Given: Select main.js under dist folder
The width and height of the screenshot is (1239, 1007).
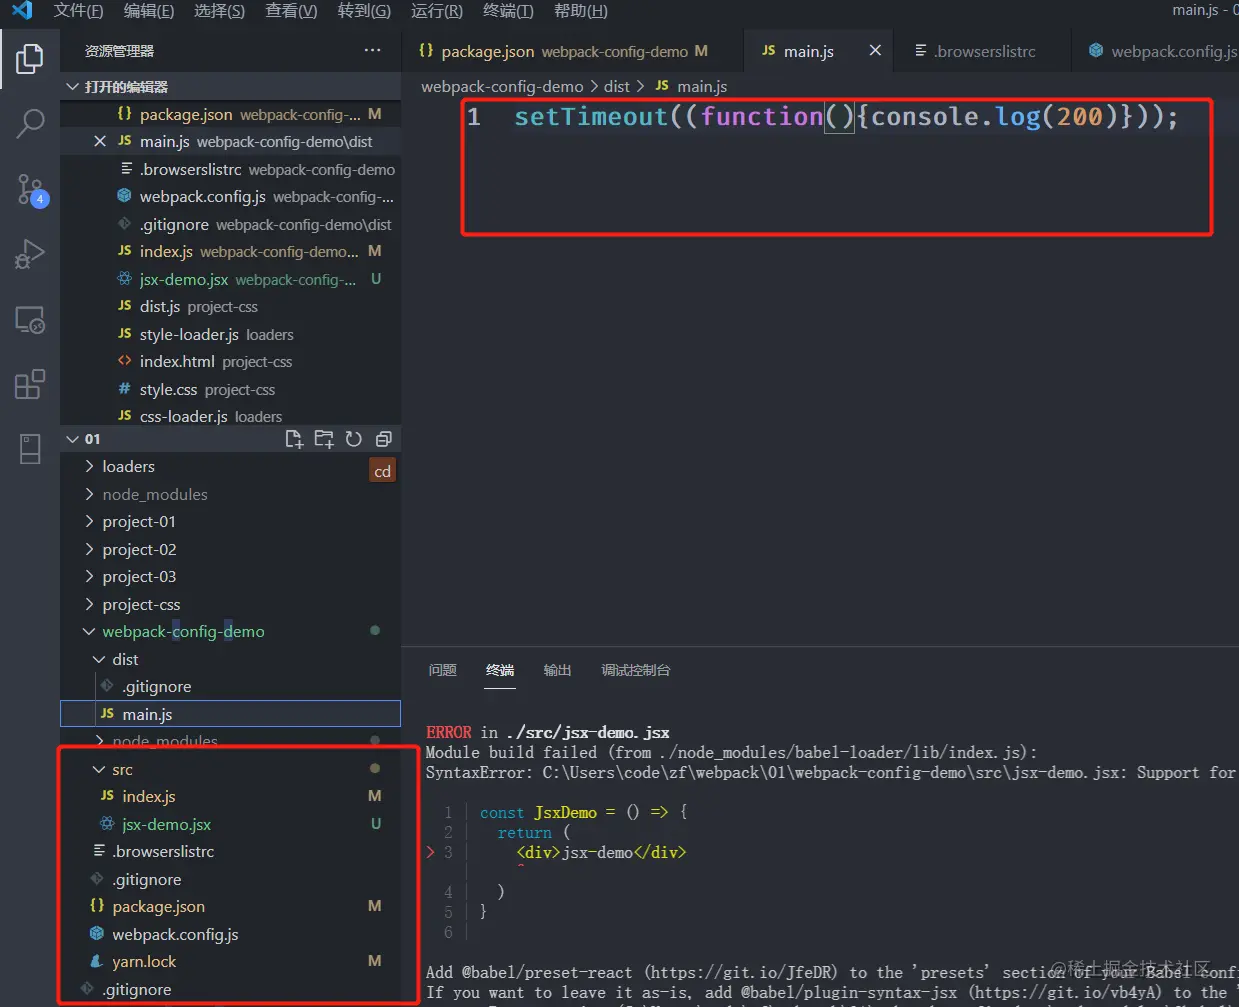Looking at the screenshot, I should tap(230, 714).
